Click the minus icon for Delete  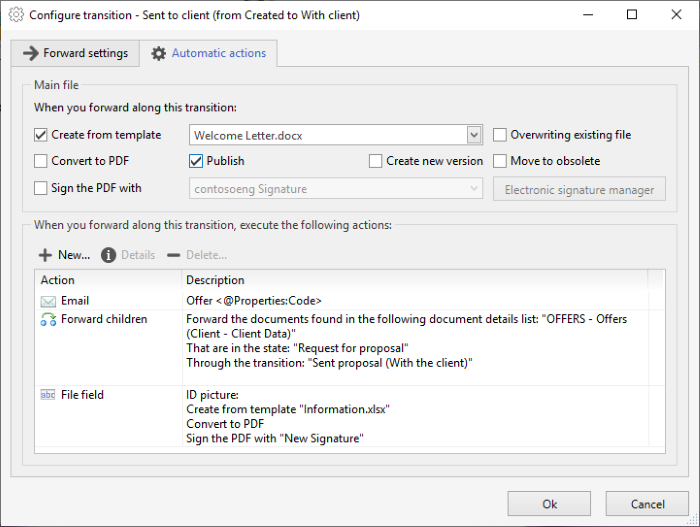[173, 255]
